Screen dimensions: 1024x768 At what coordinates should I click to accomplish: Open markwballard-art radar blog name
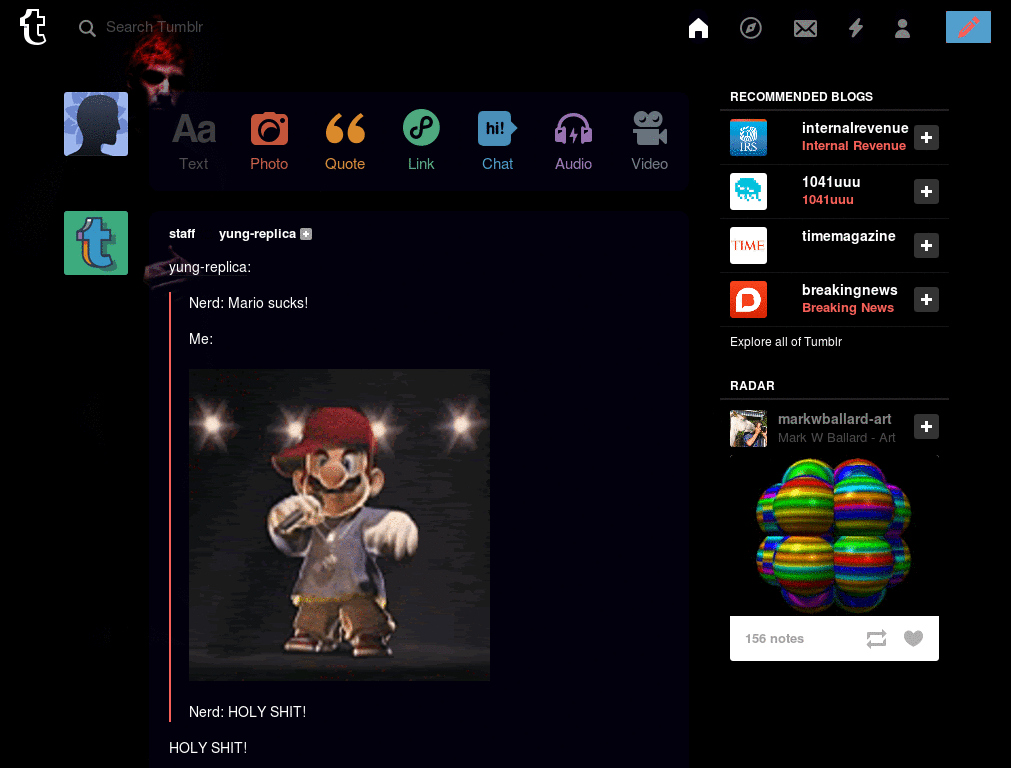tap(834, 419)
